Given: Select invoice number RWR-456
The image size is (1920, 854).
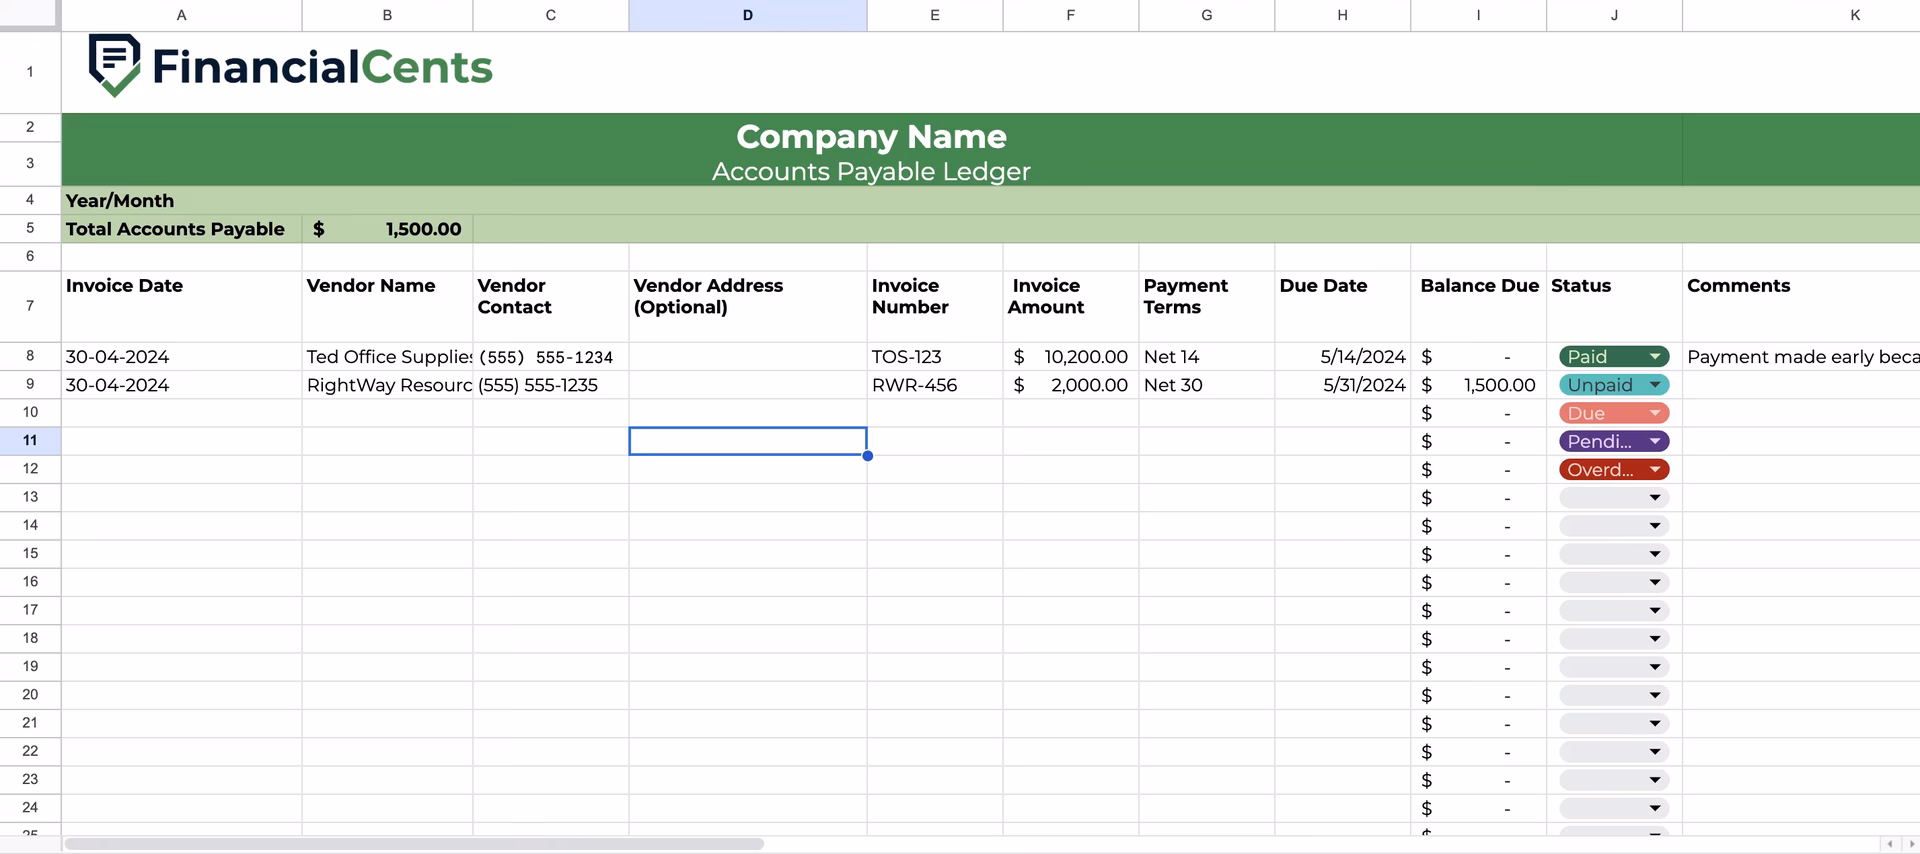Looking at the screenshot, I should click(x=935, y=385).
